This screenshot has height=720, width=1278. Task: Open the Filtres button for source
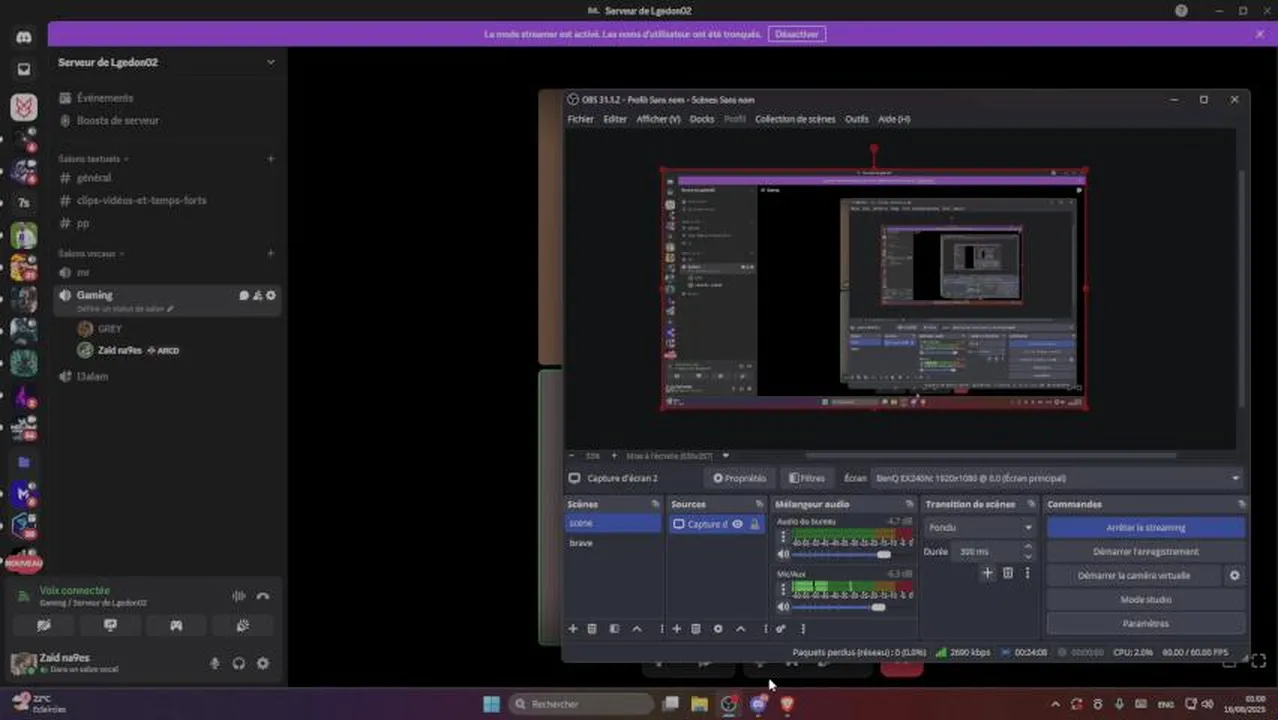(x=808, y=478)
